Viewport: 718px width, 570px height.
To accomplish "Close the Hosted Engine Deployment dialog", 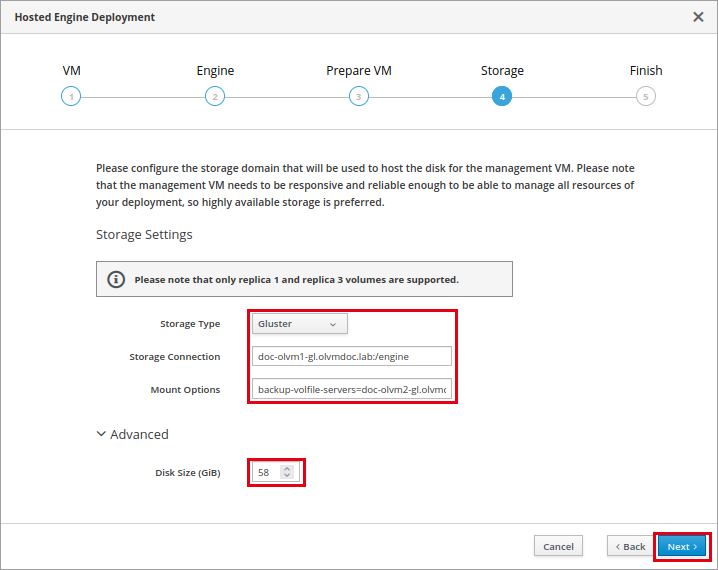I will click(x=698, y=17).
